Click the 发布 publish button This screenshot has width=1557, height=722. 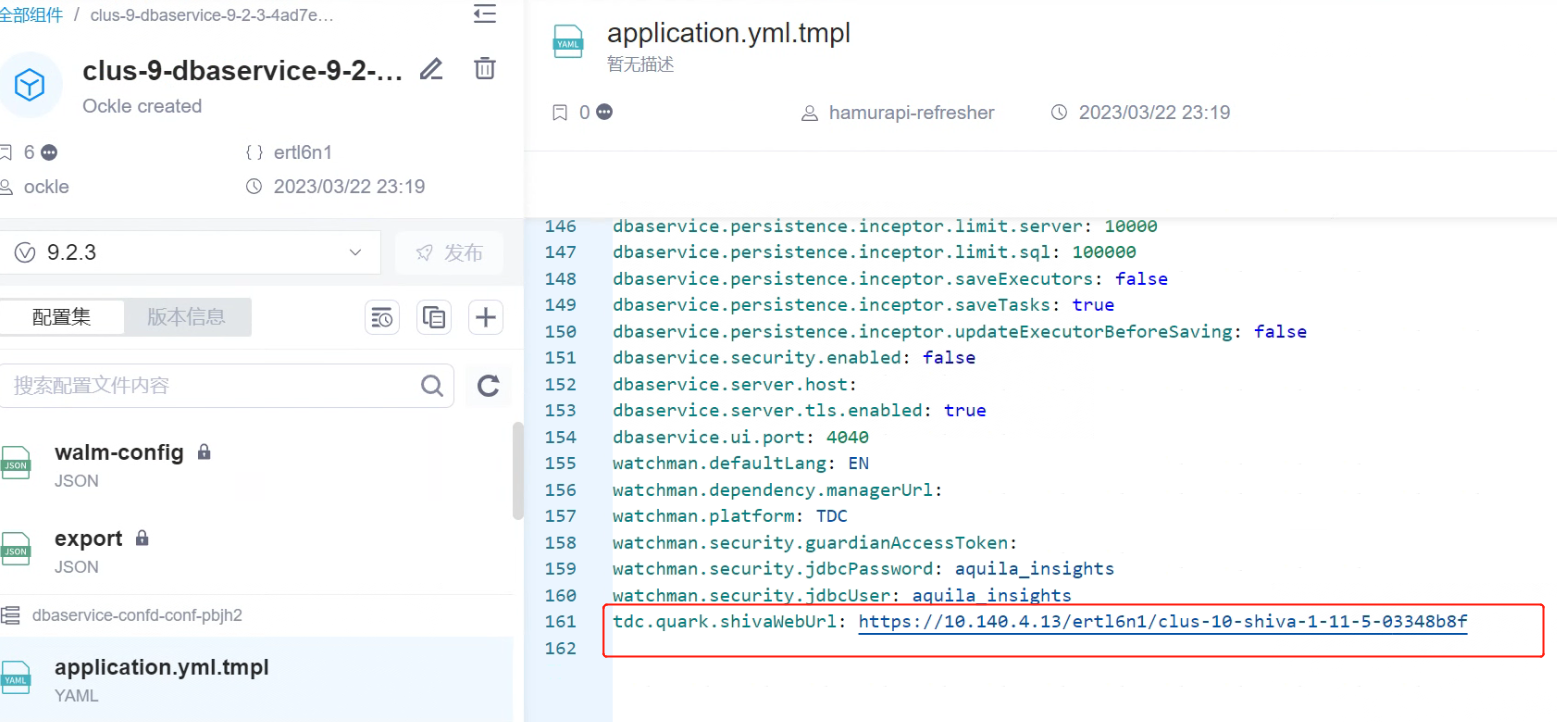(x=449, y=252)
